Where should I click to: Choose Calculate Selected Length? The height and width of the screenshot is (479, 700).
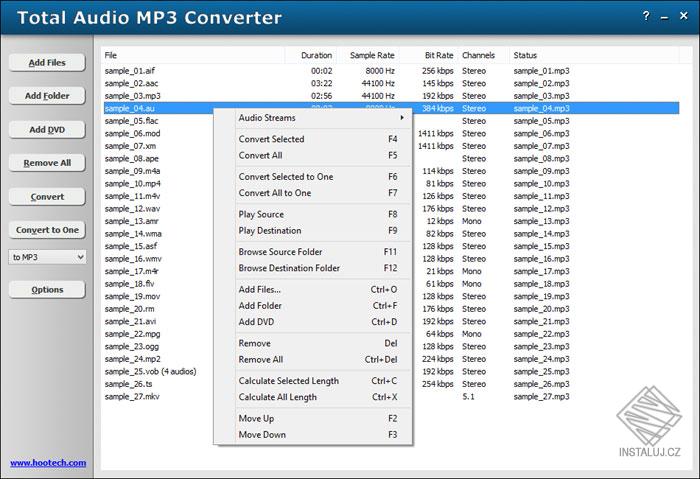(x=322, y=381)
